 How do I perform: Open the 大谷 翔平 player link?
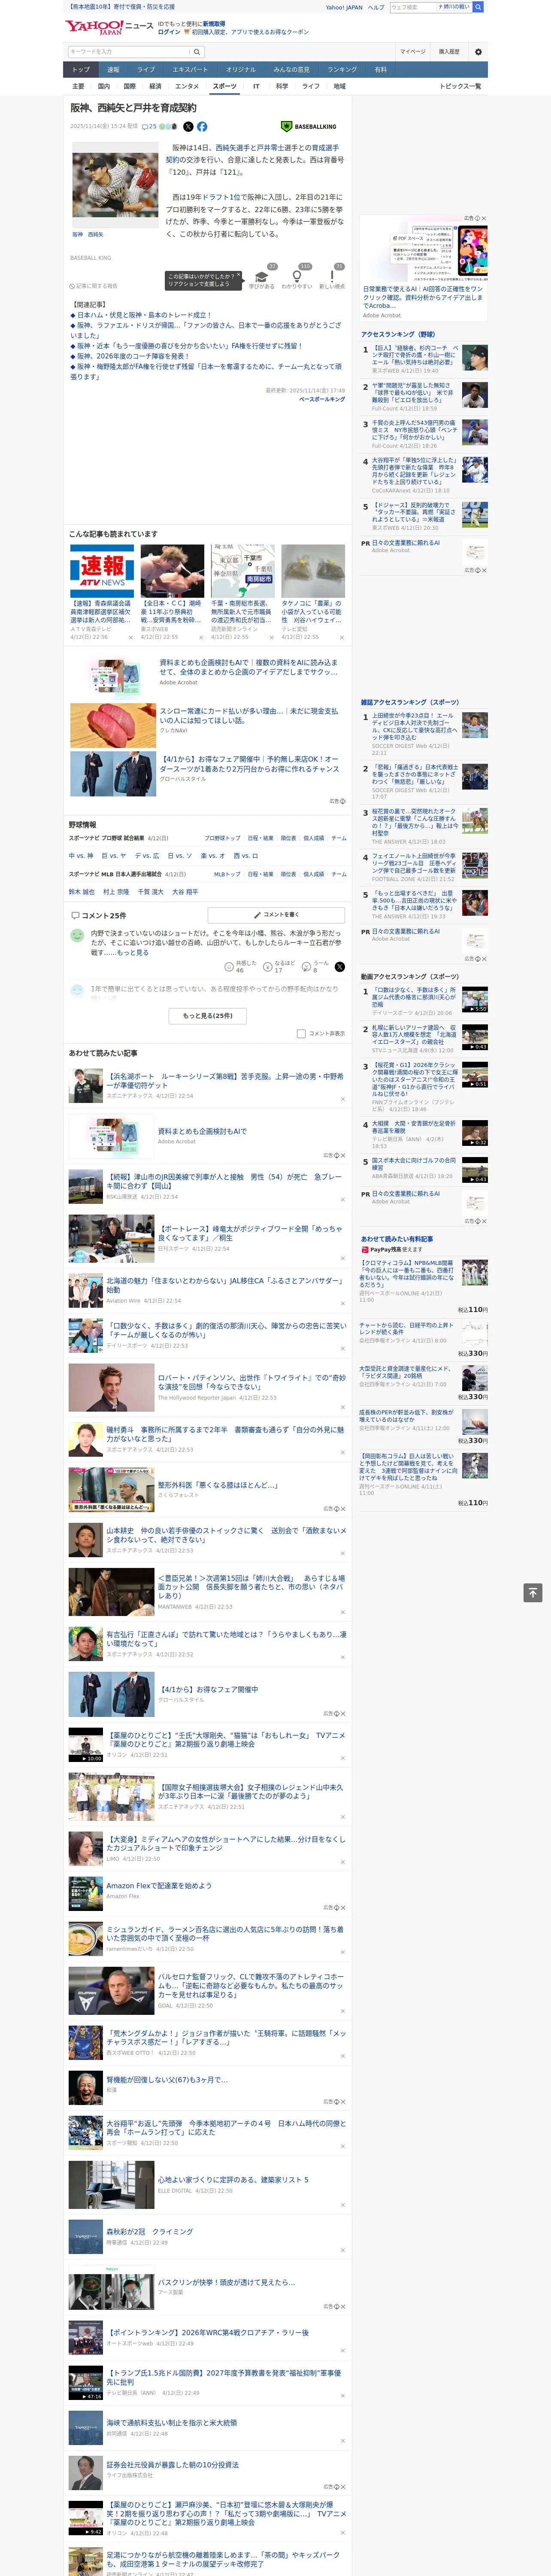[x=184, y=892]
